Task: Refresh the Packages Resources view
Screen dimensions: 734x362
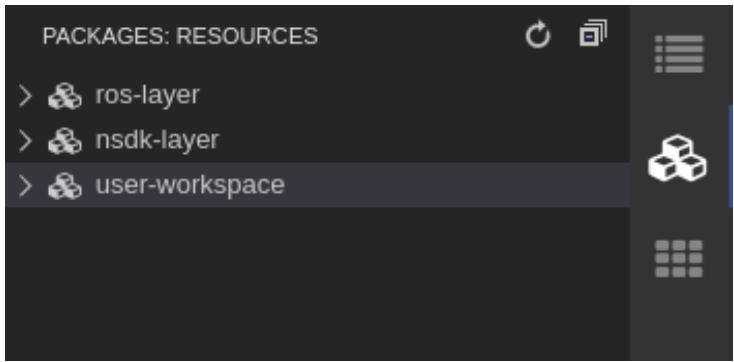Action: pyautogui.click(x=537, y=35)
